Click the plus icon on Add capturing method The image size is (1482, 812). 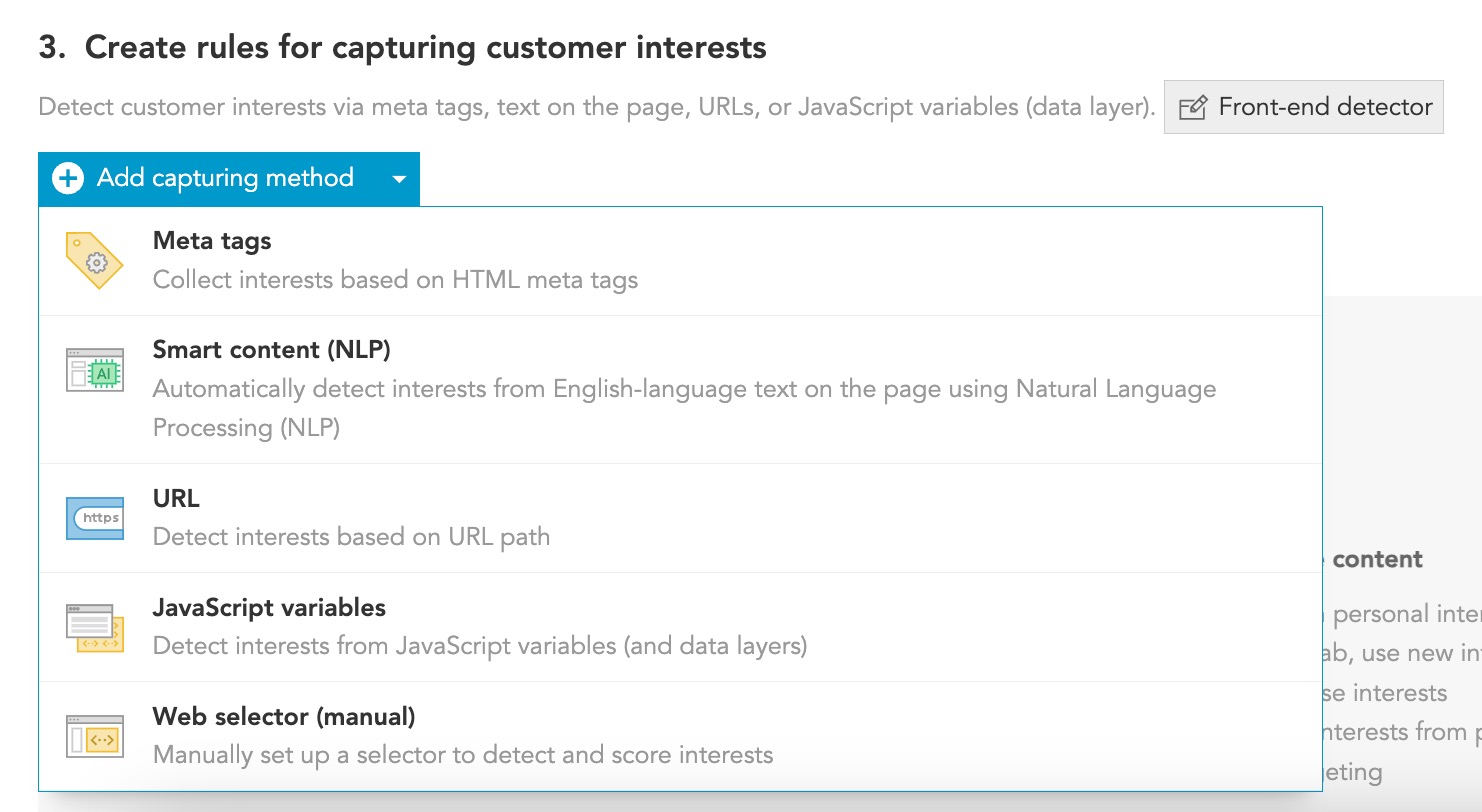coord(68,179)
